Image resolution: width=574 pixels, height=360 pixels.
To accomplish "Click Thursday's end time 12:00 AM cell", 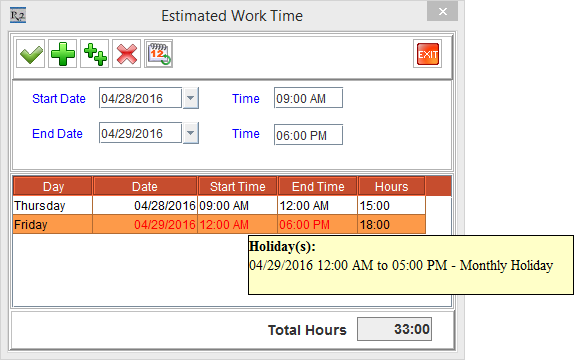I will (318, 205).
